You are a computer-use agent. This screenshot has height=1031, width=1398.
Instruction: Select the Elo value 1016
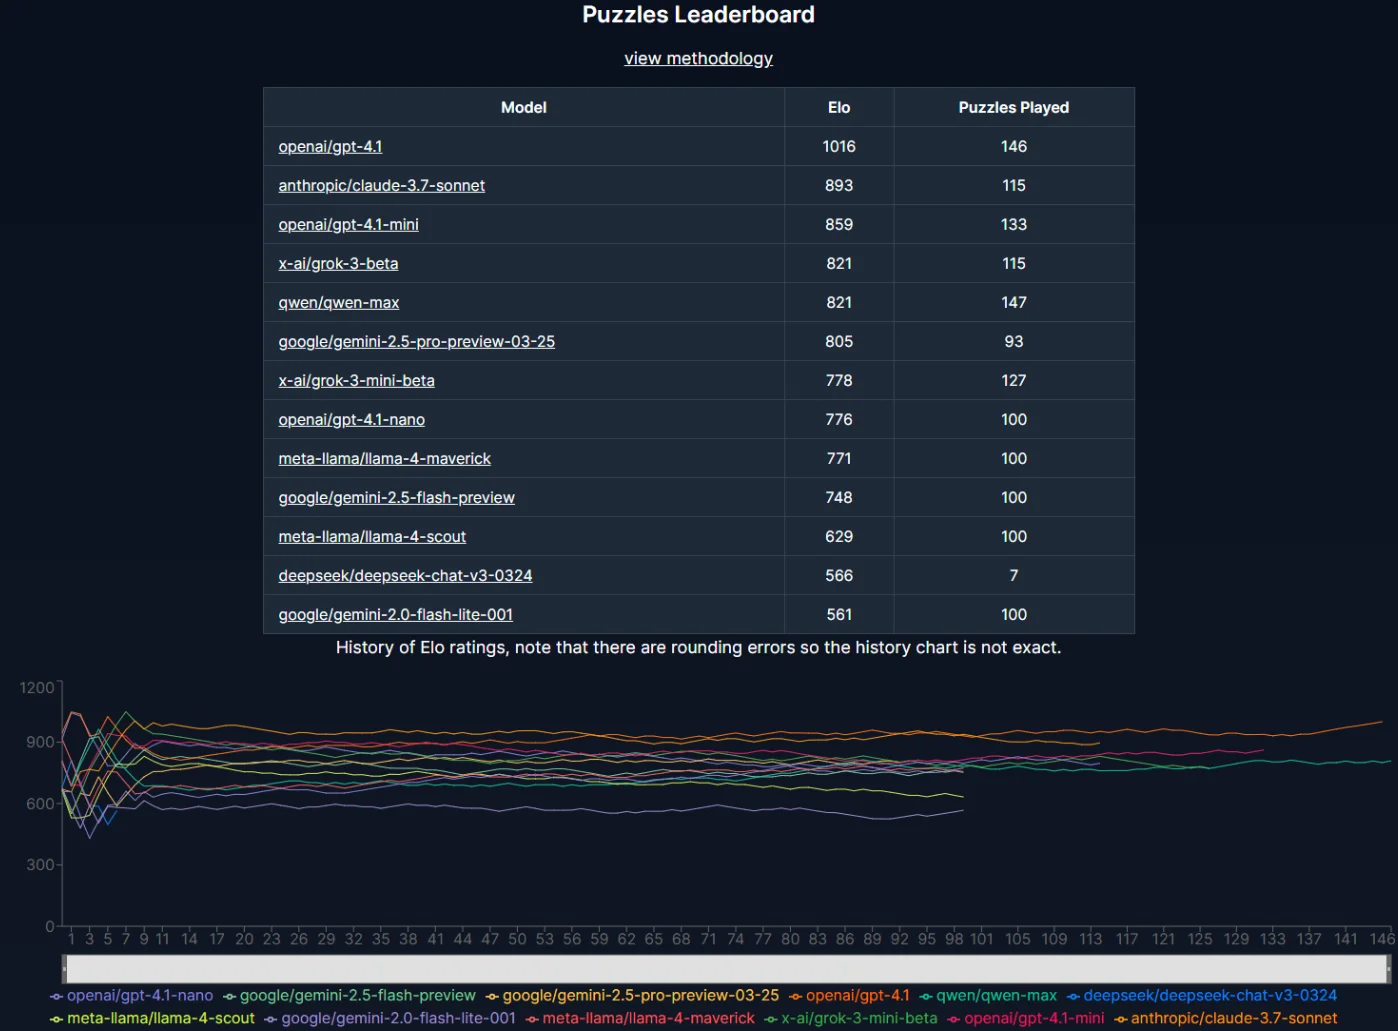[839, 146]
